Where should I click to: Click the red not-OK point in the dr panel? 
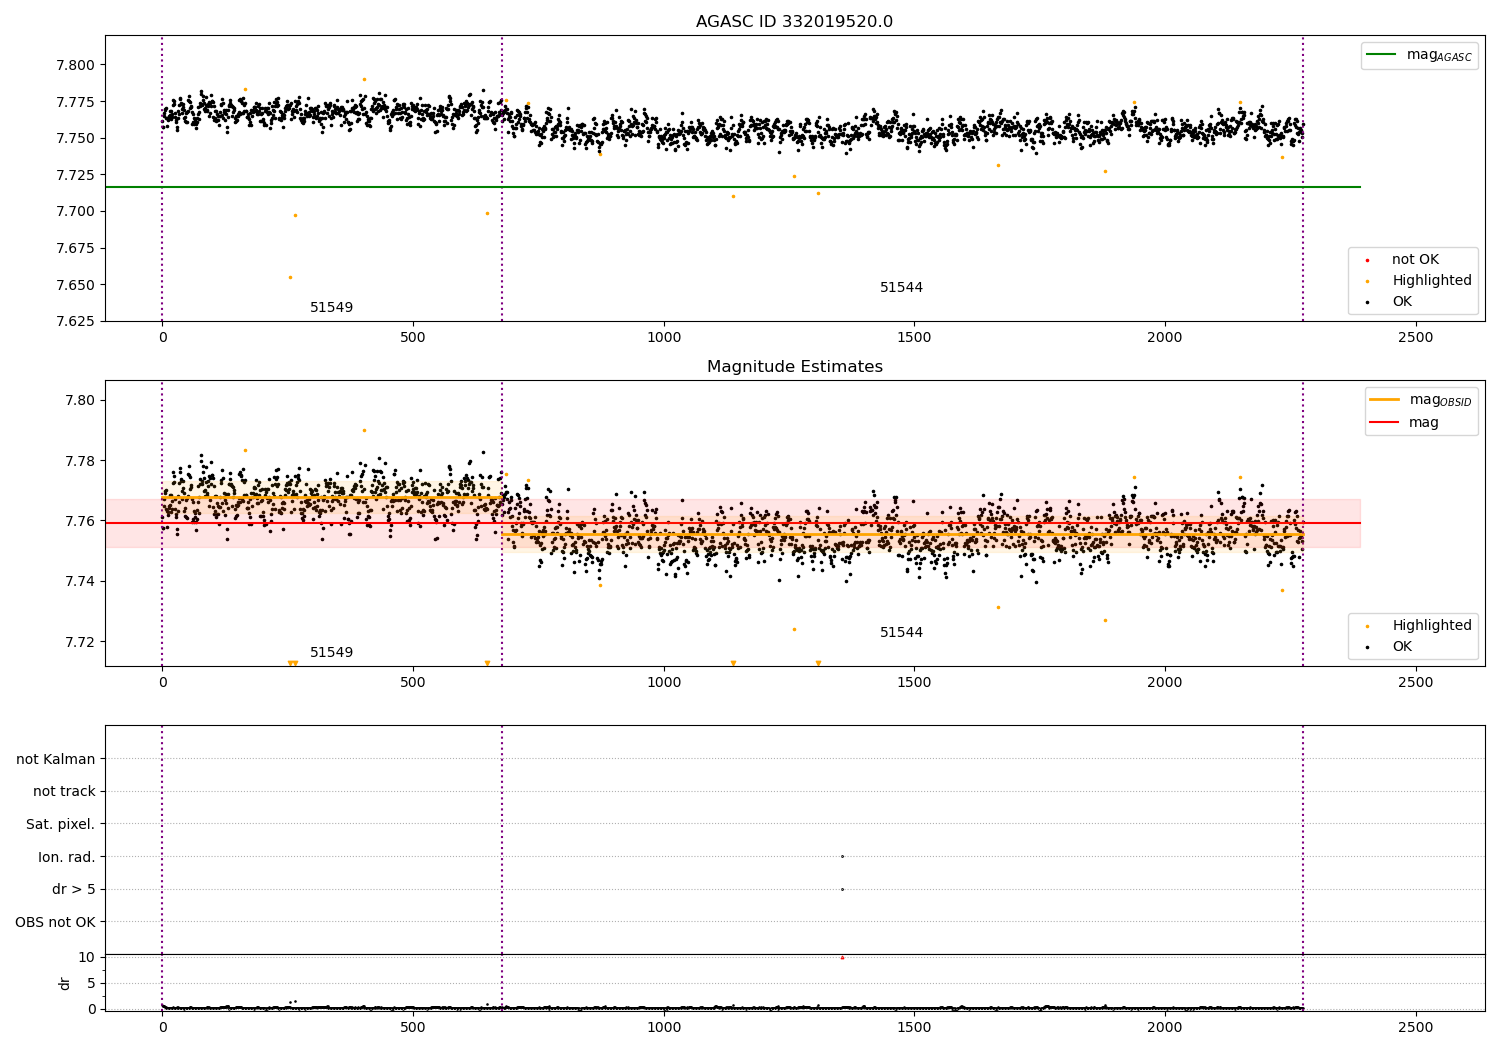click(842, 958)
